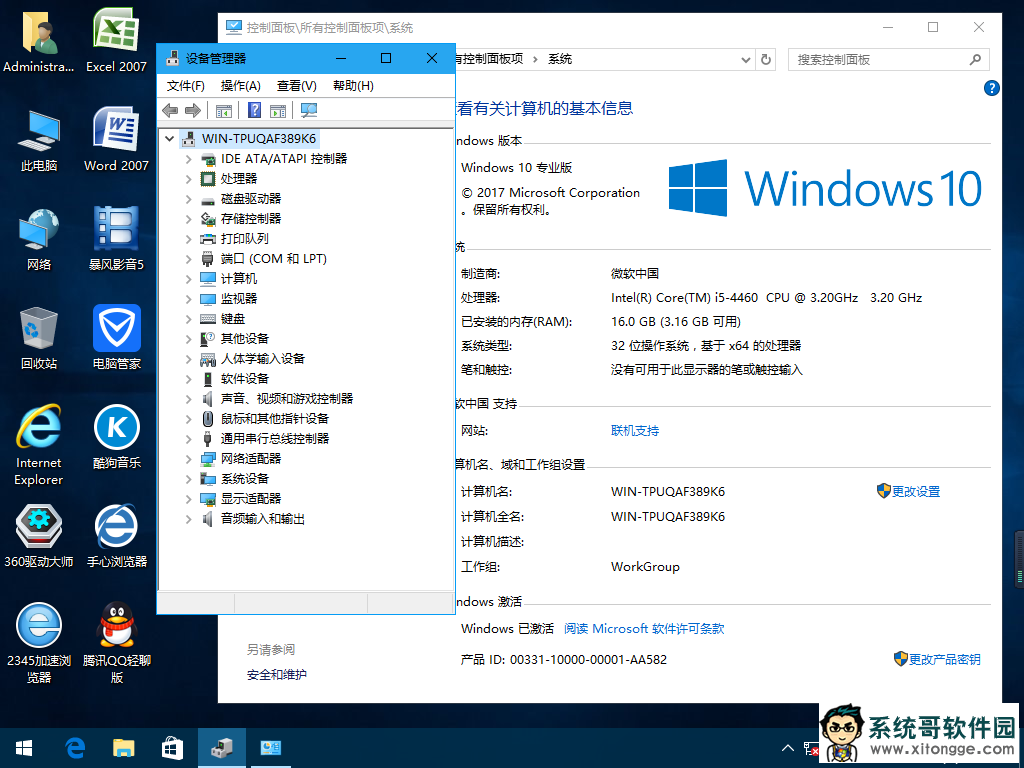Expand 网络适配器 node

[189, 459]
